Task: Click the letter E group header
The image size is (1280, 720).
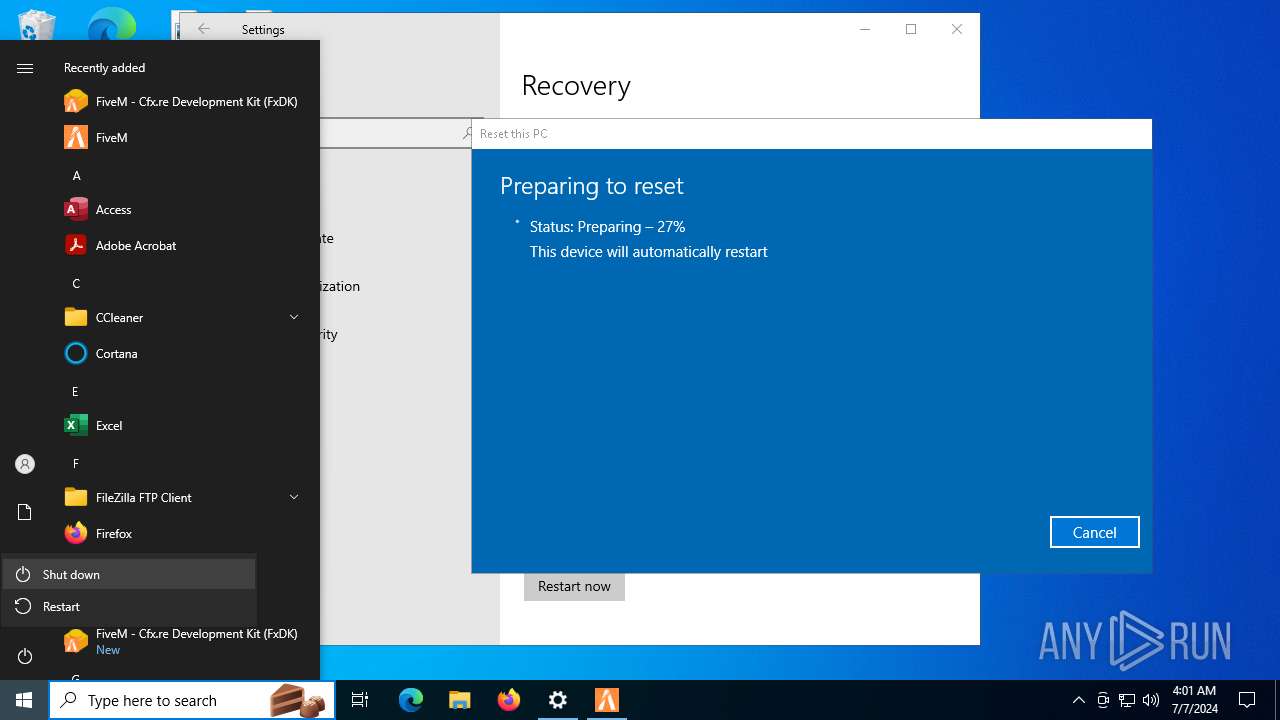Action: click(x=75, y=391)
